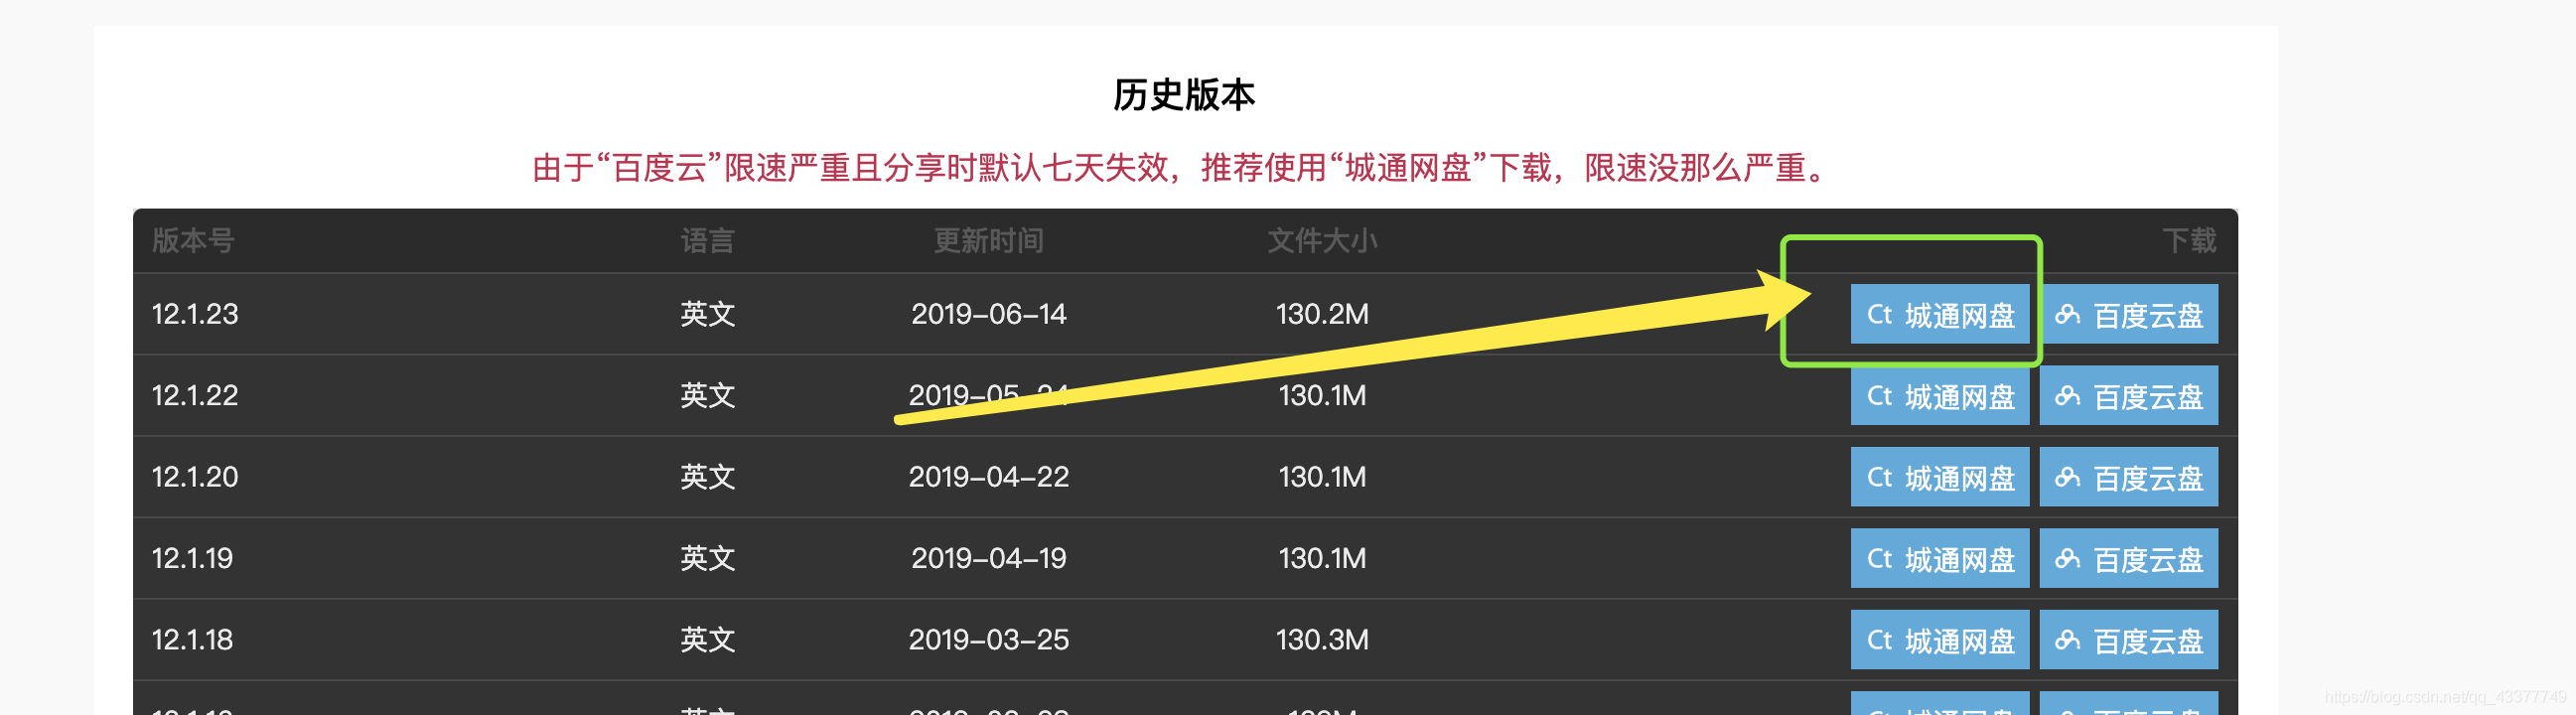Click version number 12.1.22 cell
The image size is (2576, 715).
click(x=195, y=396)
